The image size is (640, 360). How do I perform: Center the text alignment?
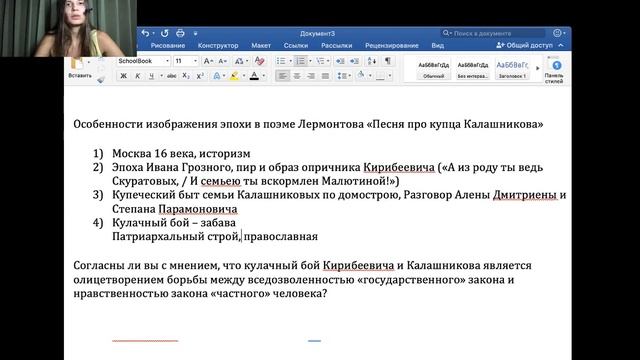pyautogui.click(x=297, y=76)
